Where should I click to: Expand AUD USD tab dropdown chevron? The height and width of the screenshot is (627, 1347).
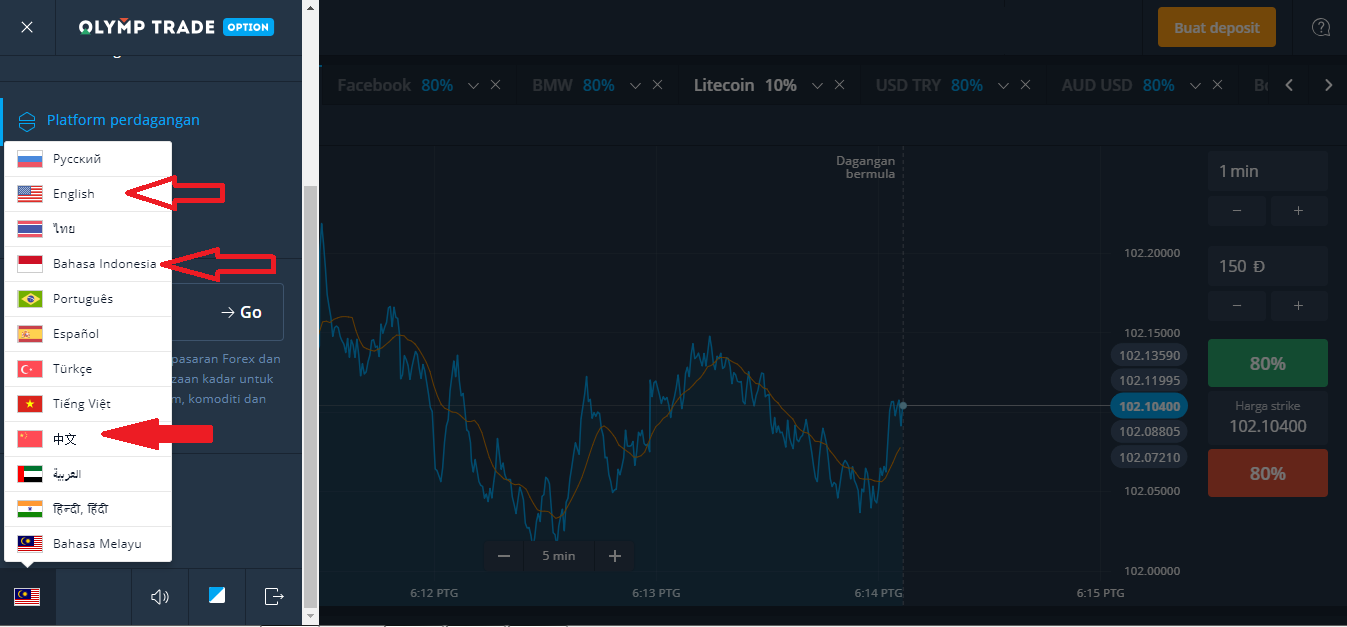click(1194, 86)
